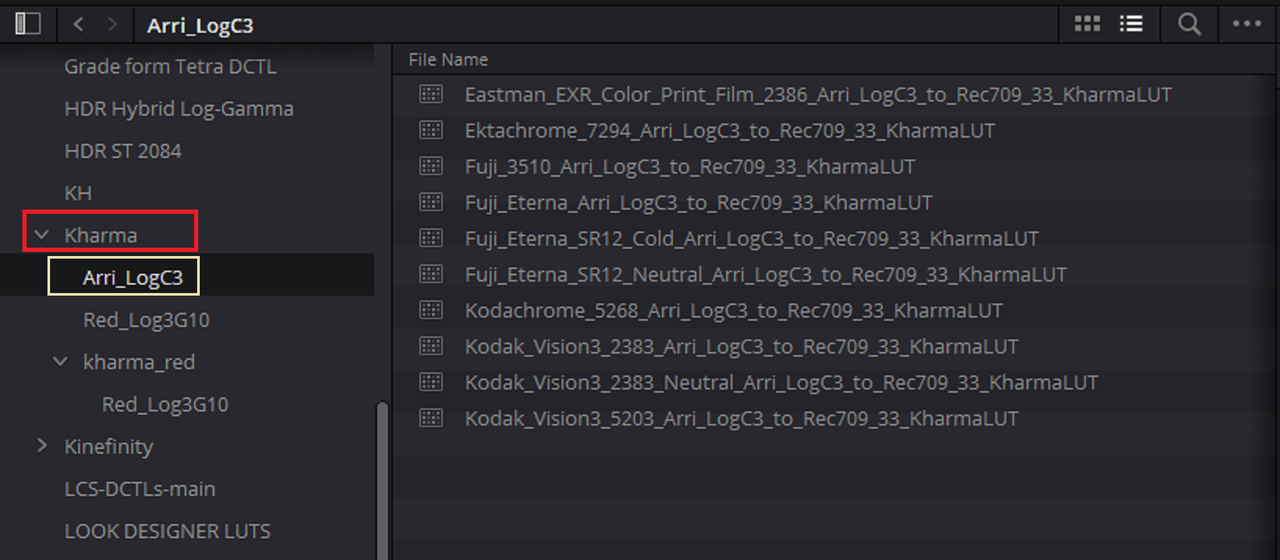Select the KH folder
Viewport: 1280px width, 560px height.
point(78,193)
